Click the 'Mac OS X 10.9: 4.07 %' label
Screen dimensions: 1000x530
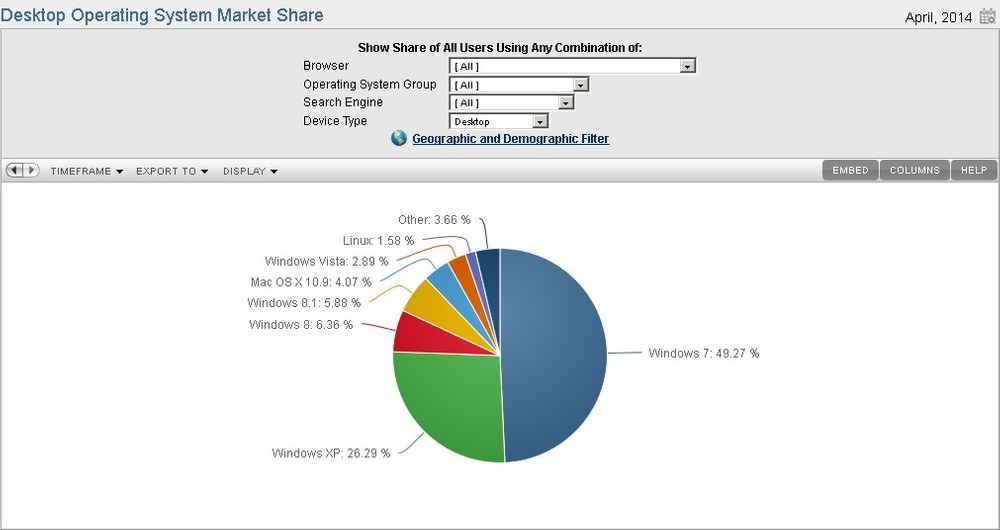pyautogui.click(x=311, y=282)
